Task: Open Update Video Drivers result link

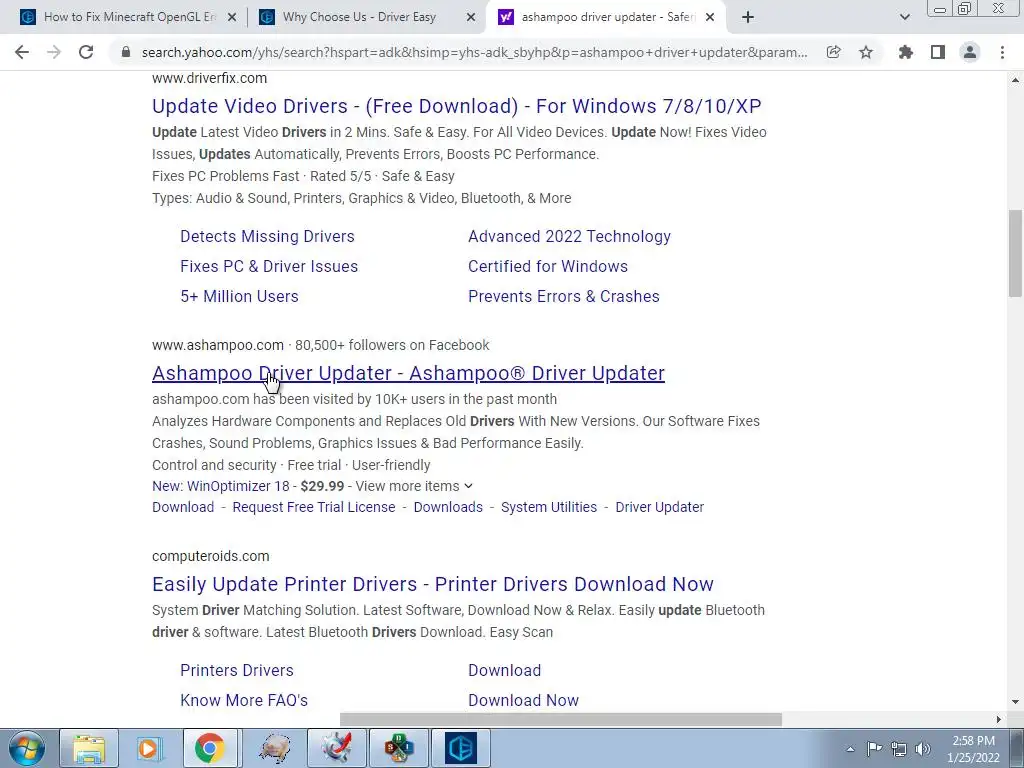Action: click(x=456, y=106)
